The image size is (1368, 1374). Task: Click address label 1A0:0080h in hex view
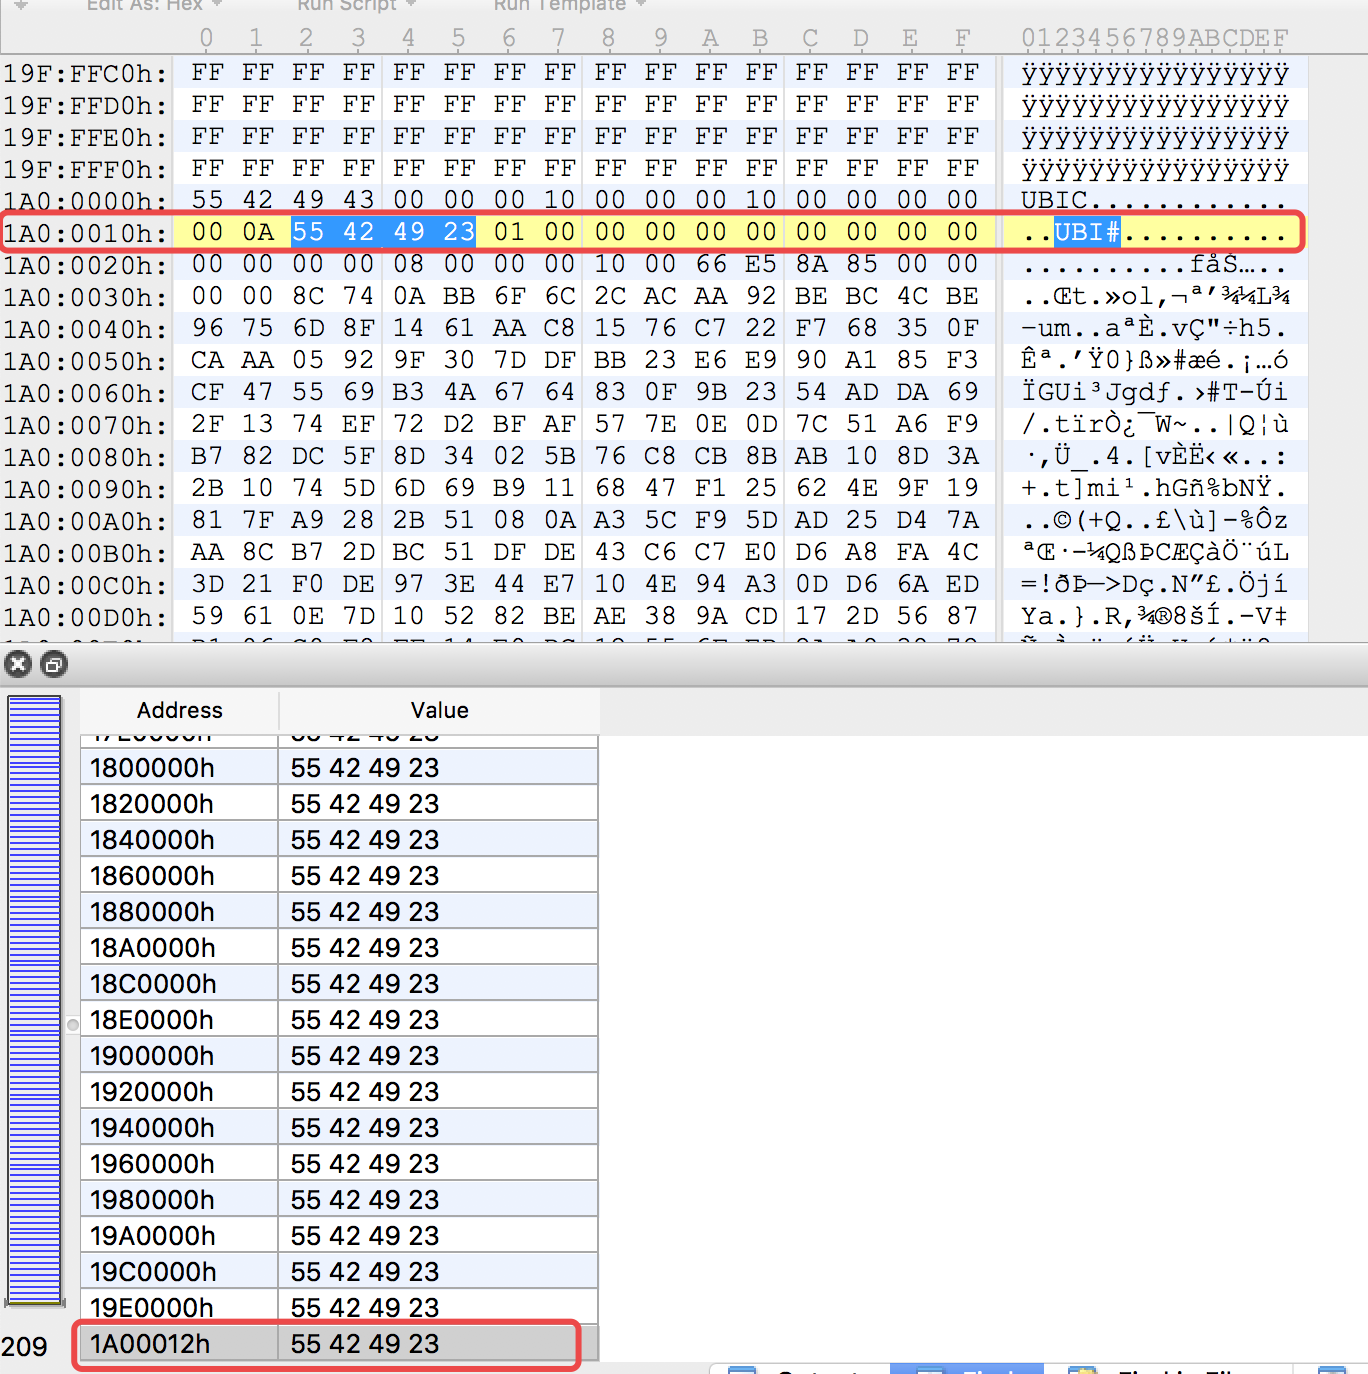point(84,457)
